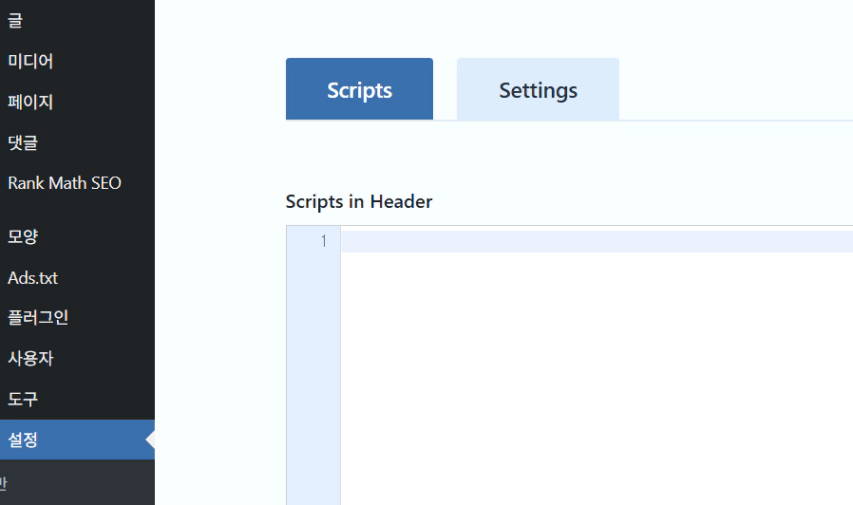Click the Scripts in Header label

click(359, 202)
